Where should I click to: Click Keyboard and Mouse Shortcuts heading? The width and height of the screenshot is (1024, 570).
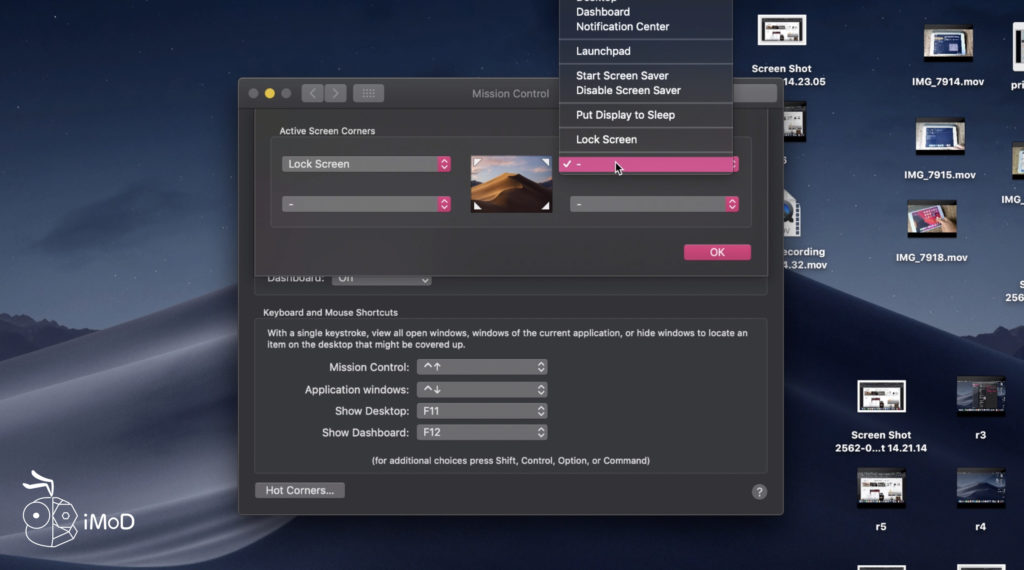pos(330,313)
